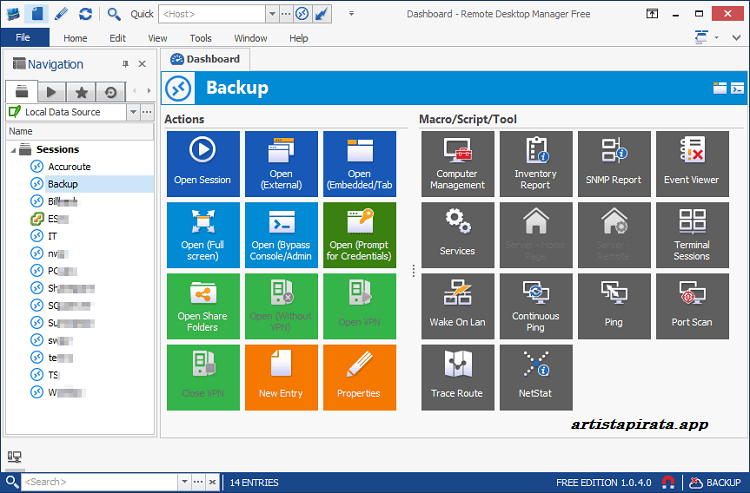The height and width of the screenshot is (493, 750).
Task: Open the search box dropdown arrow
Action: (185, 482)
